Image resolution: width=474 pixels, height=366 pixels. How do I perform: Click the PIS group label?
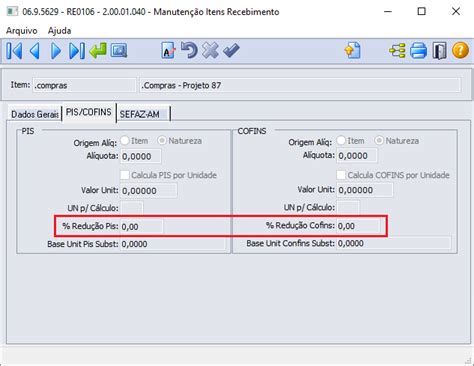coord(28,131)
